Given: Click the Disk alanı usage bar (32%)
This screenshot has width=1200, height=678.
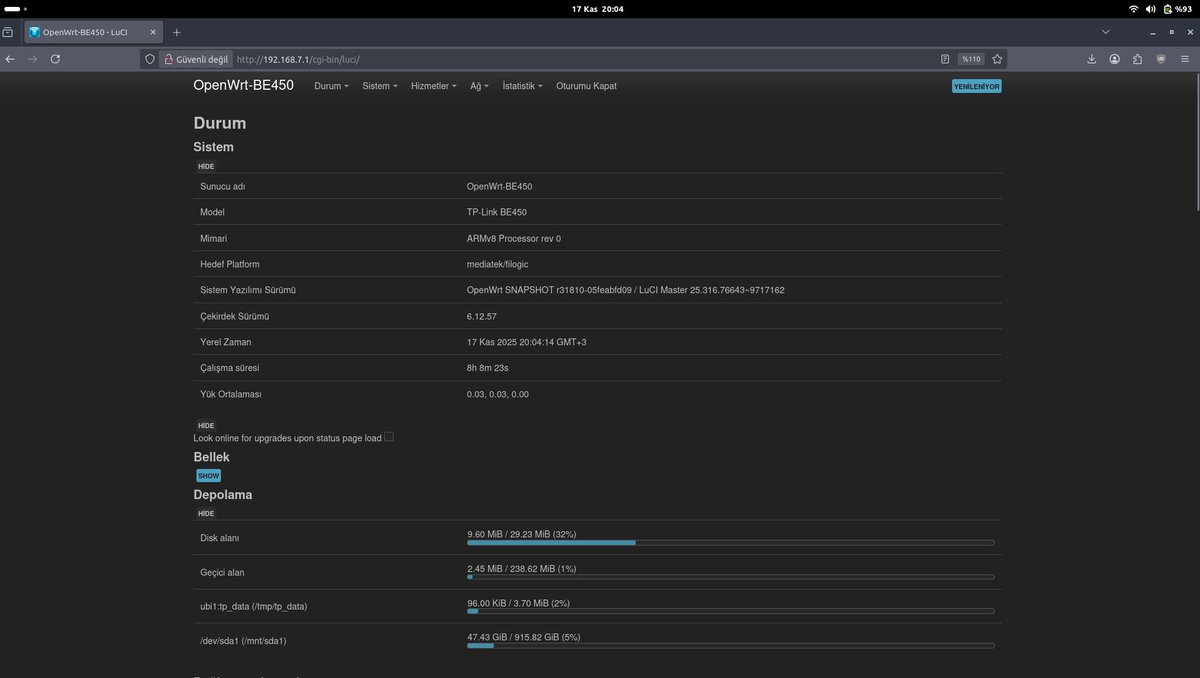Looking at the screenshot, I should [x=730, y=543].
